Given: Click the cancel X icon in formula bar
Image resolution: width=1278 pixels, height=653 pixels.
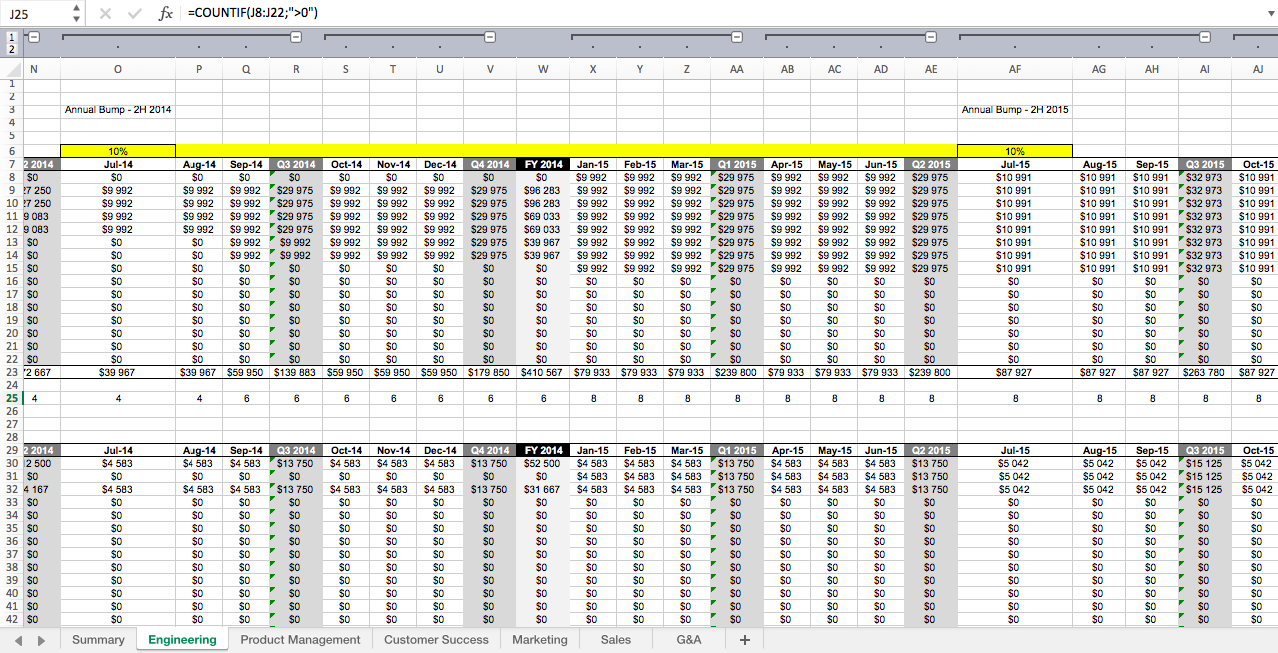Looking at the screenshot, I should (106, 14).
